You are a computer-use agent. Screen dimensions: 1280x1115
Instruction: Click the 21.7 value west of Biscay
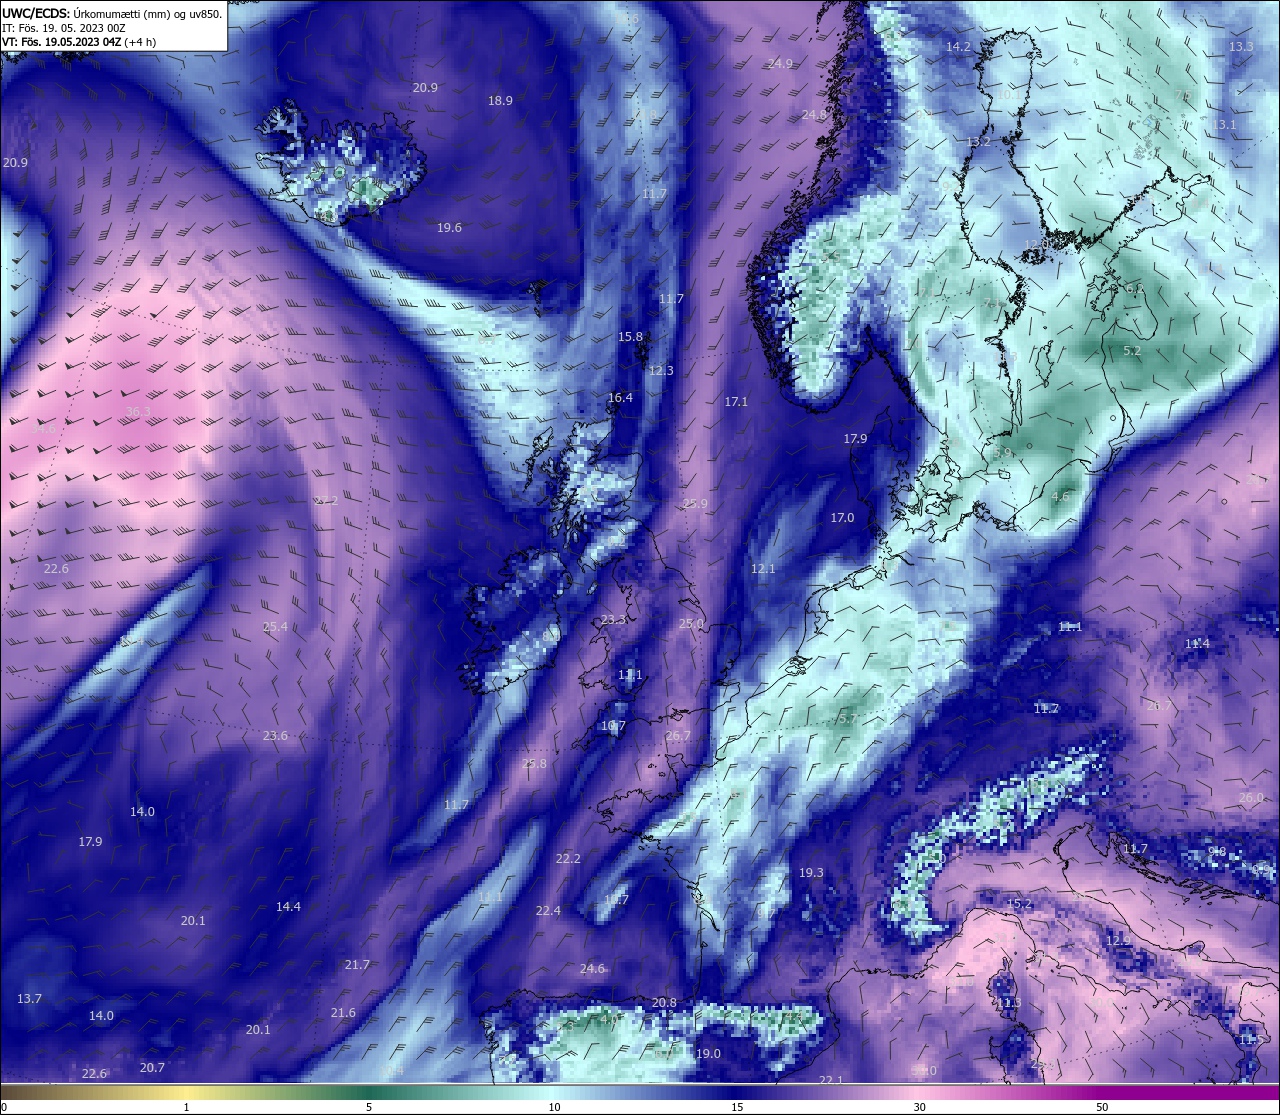(357, 965)
